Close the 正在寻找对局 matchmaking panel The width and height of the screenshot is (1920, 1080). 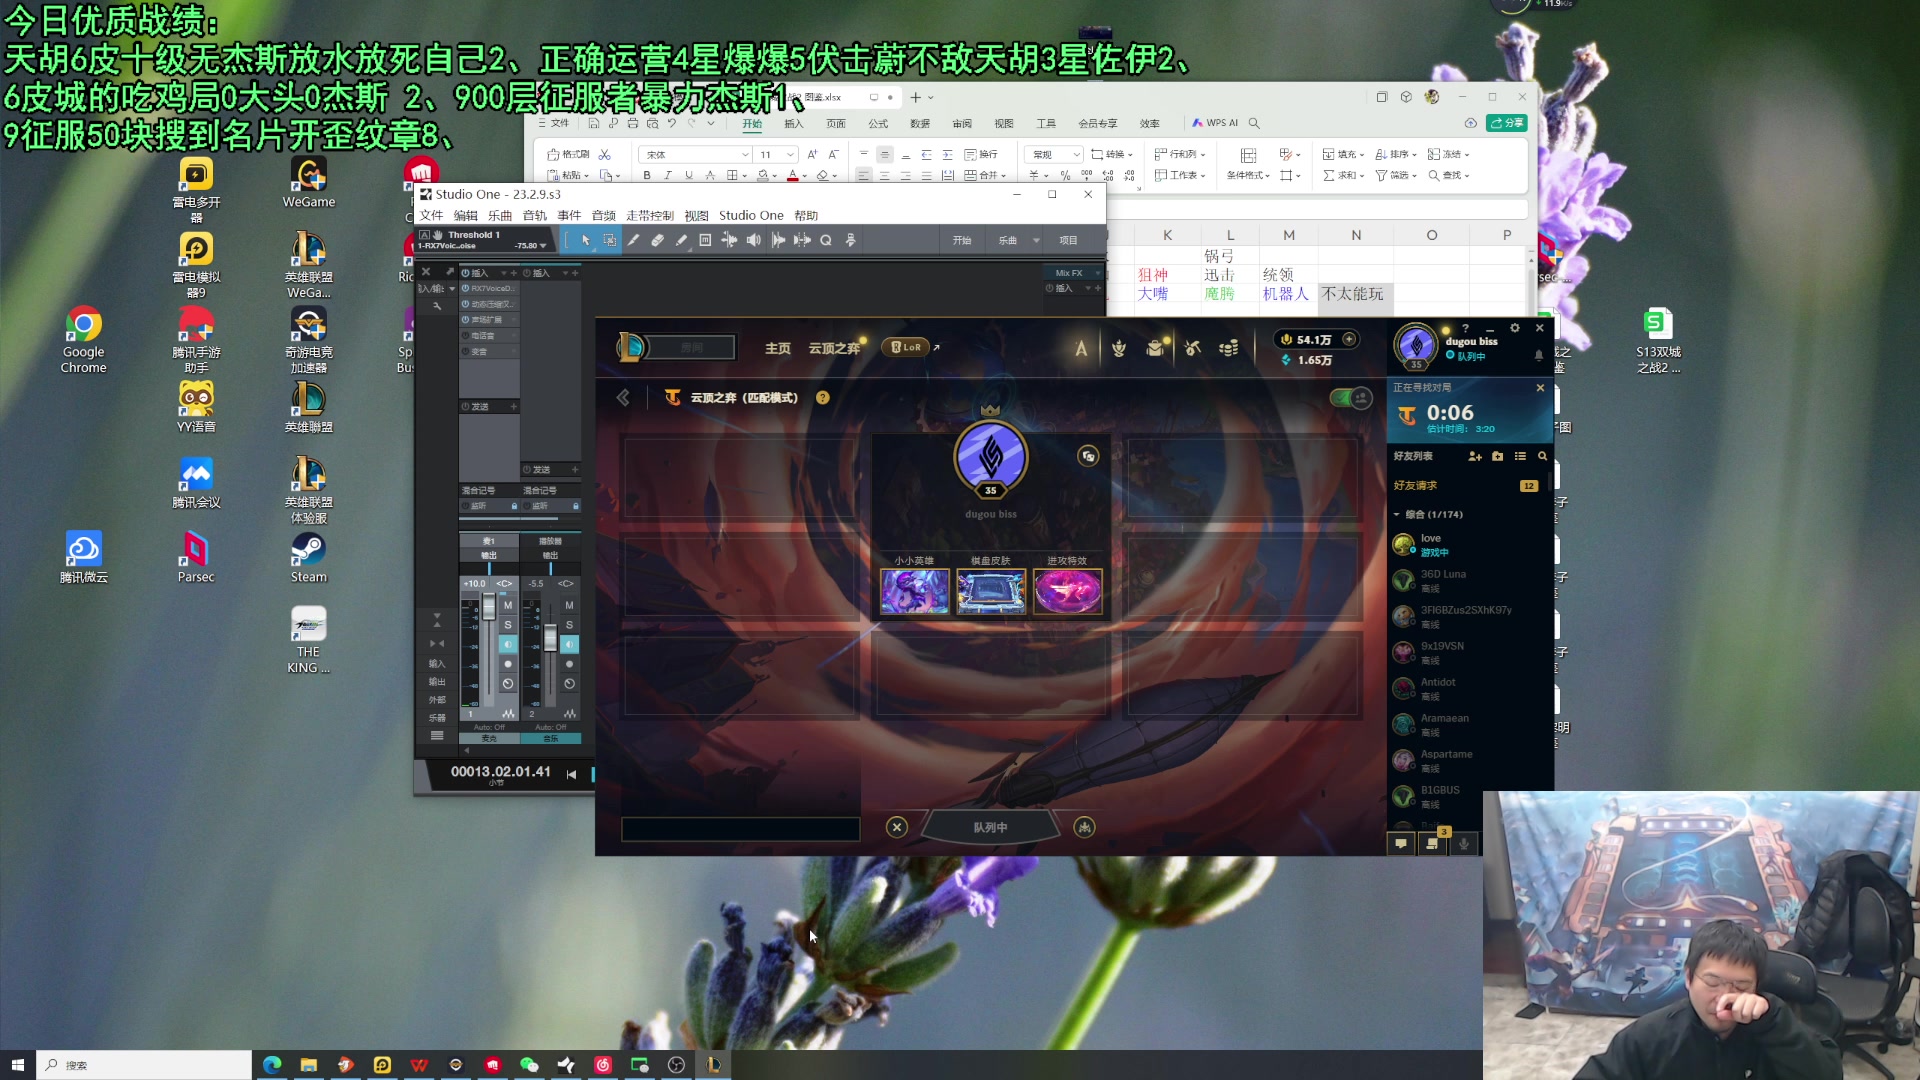pyautogui.click(x=1540, y=388)
